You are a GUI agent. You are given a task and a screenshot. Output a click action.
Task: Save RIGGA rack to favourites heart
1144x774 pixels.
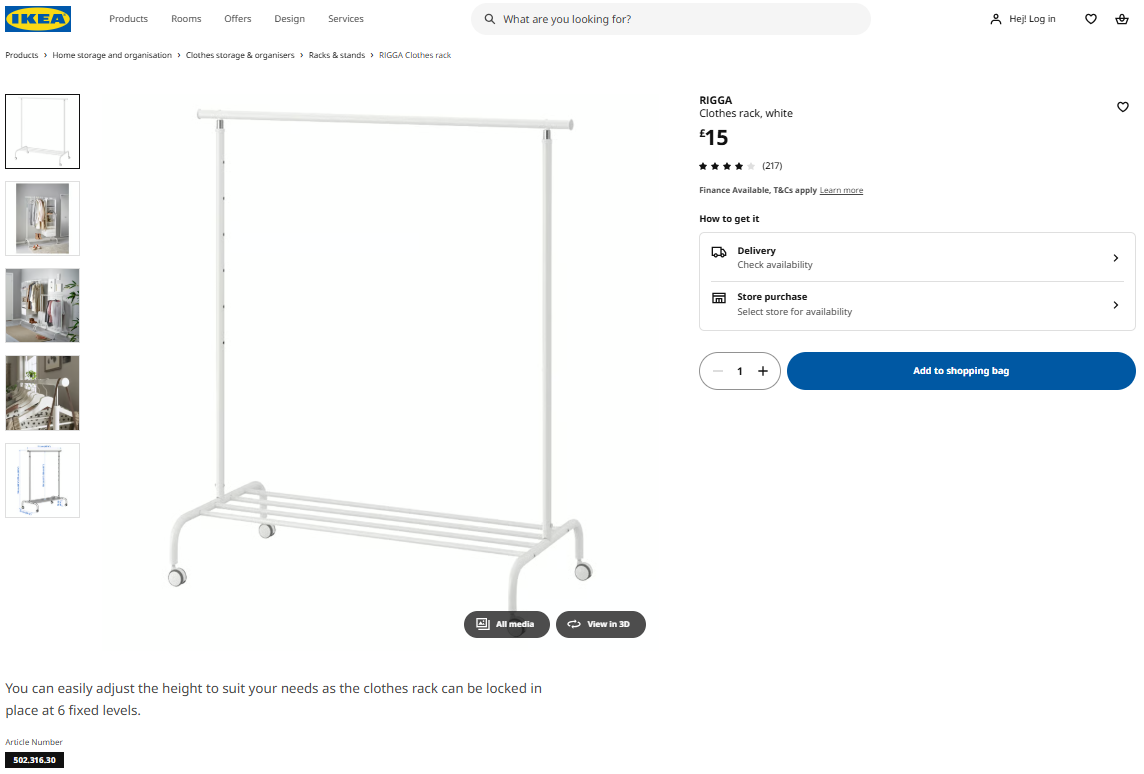click(x=1123, y=107)
